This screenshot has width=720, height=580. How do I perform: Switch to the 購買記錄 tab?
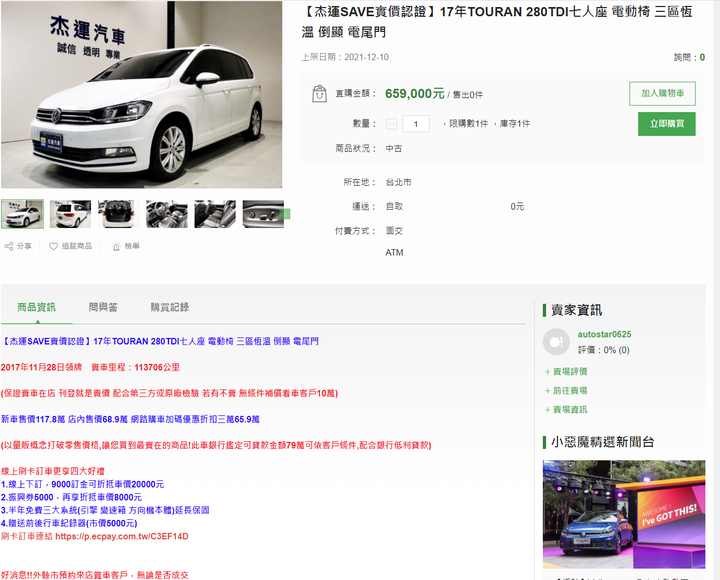(170, 307)
